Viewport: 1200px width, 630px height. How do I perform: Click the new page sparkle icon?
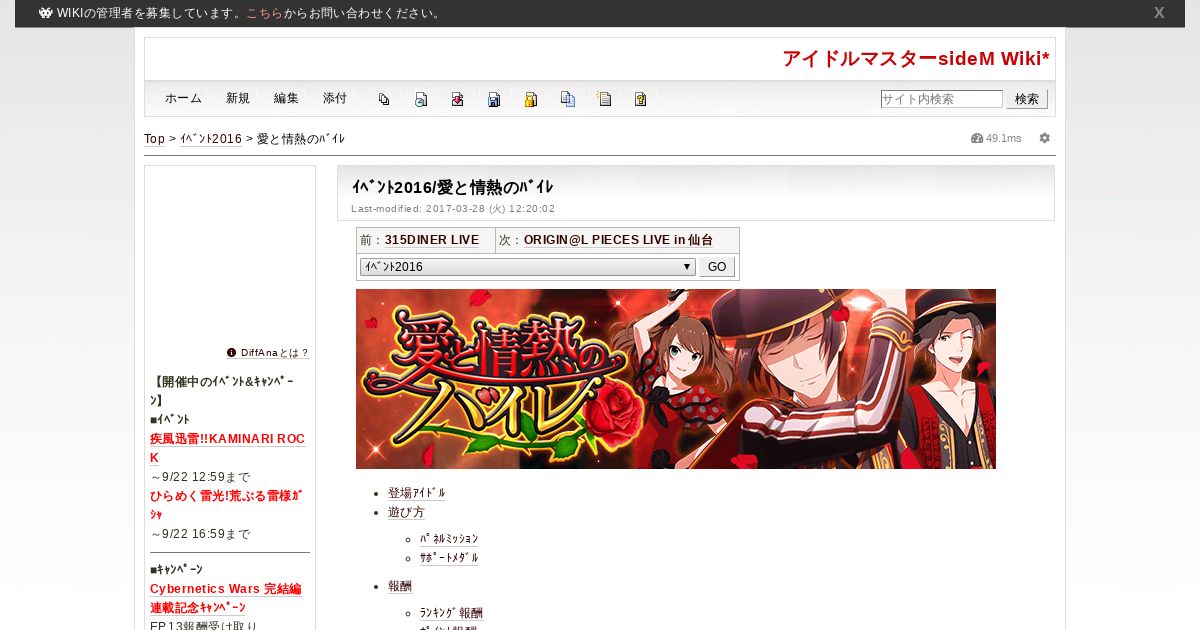(604, 99)
